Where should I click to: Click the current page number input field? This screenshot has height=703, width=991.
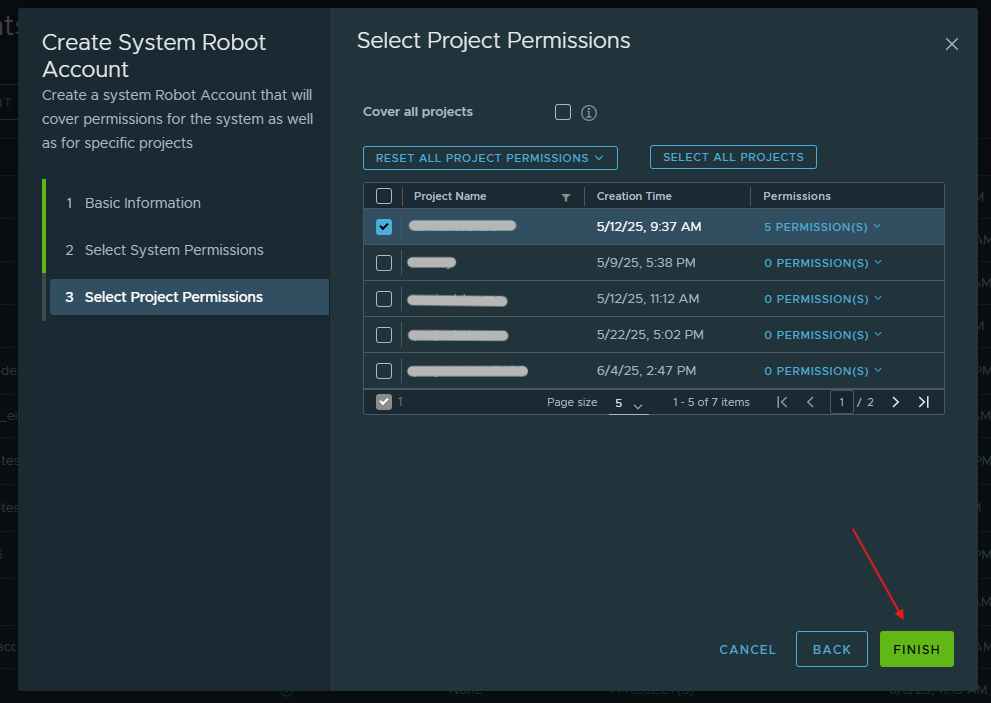(842, 402)
